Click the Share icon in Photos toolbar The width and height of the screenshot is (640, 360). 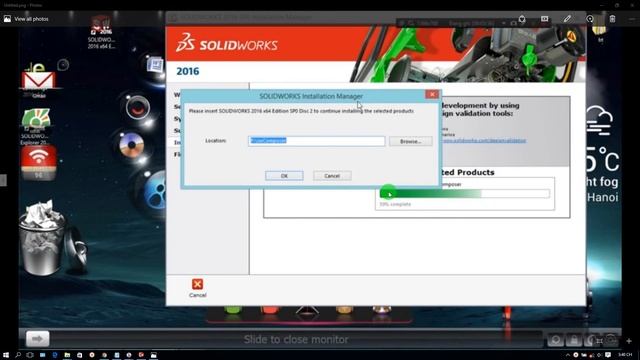point(522,19)
